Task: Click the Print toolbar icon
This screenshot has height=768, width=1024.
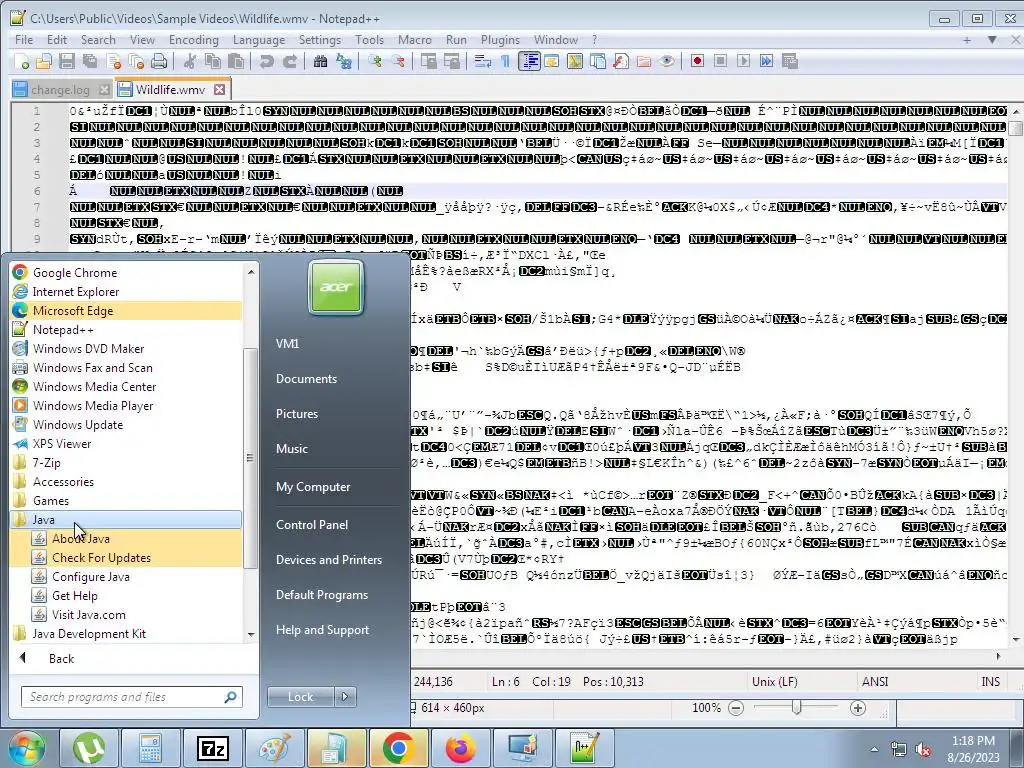Action: 159,61
